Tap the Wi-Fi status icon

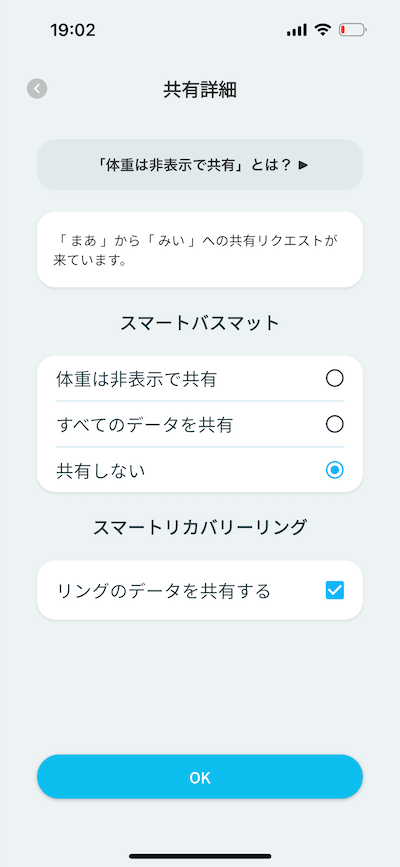click(323, 30)
